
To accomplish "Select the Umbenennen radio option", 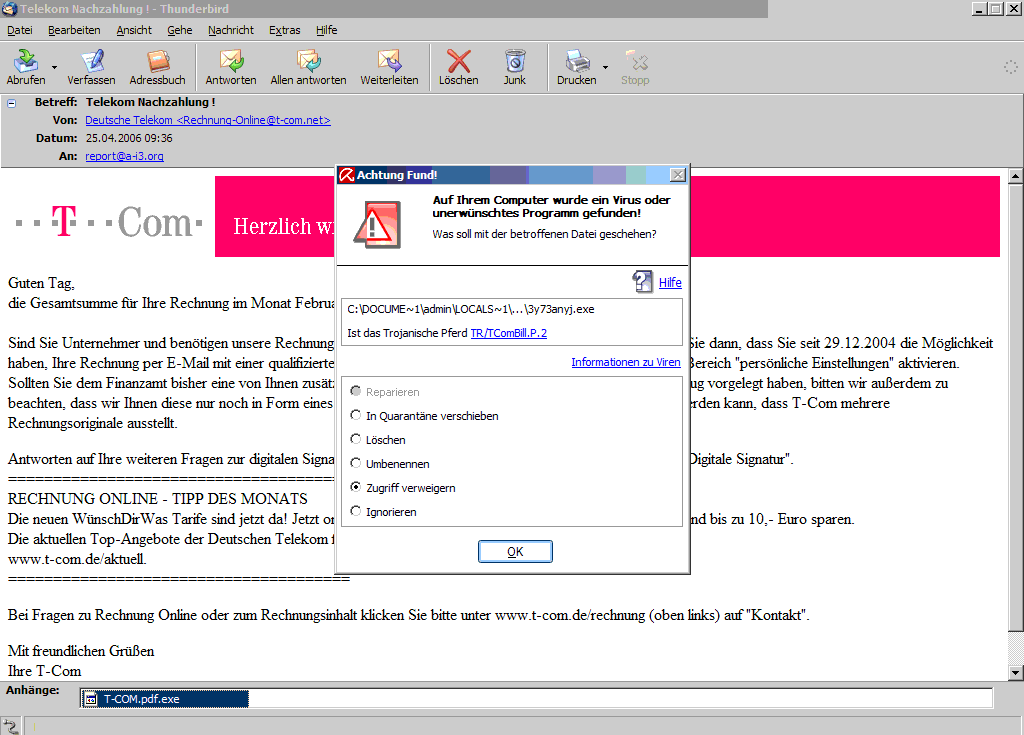I will [355, 463].
